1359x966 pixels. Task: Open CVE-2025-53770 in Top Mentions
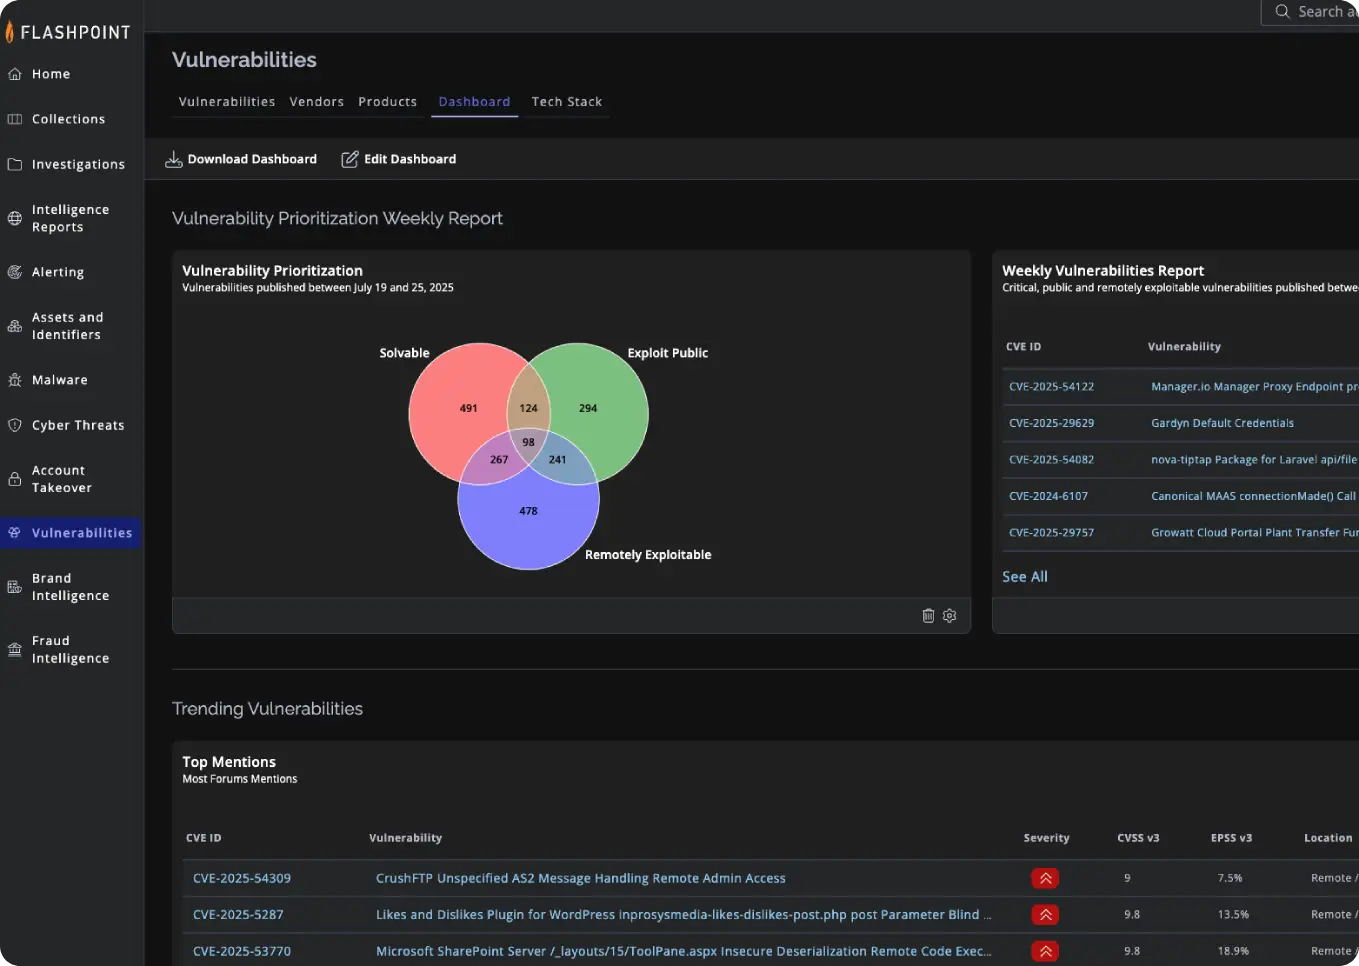click(x=242, y=951)
